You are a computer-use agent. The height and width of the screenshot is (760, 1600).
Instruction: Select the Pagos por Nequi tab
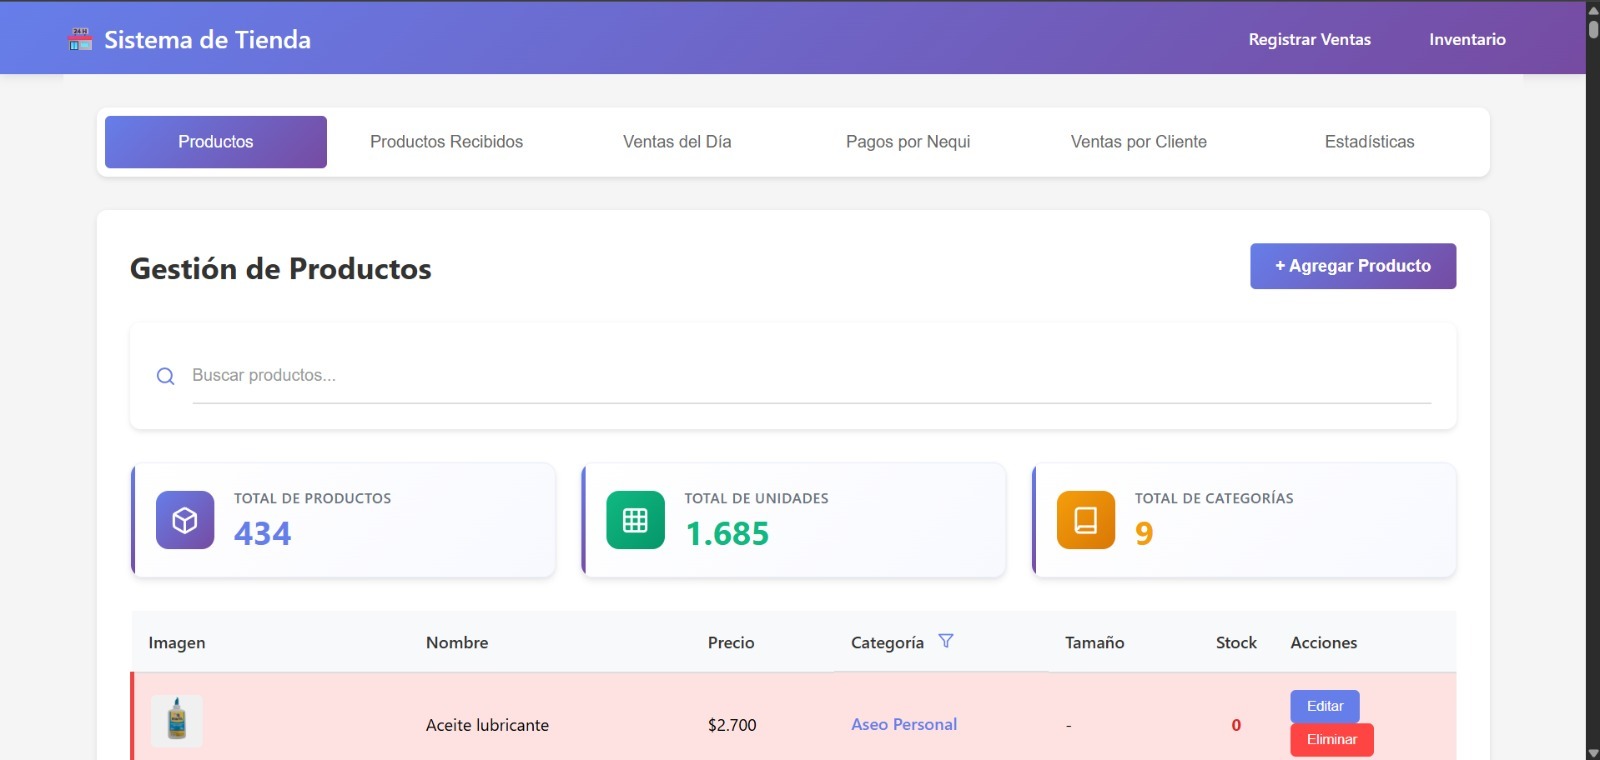click(908, 142)
